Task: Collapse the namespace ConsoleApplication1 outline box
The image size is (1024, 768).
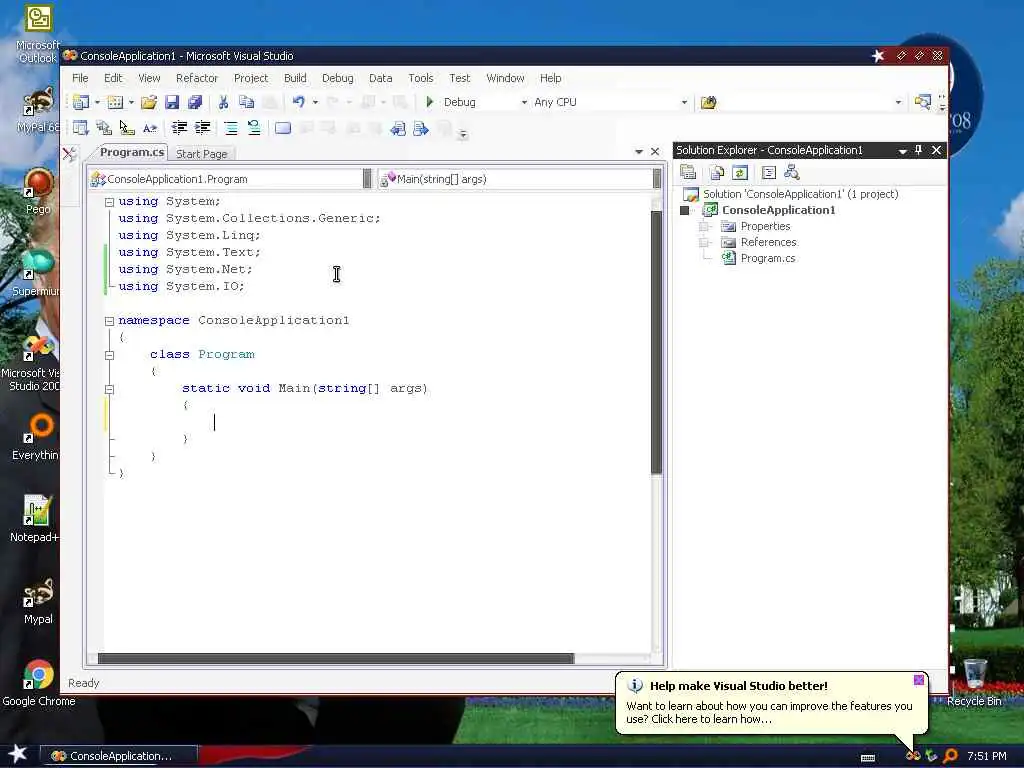Action: (x=110, y=321)
